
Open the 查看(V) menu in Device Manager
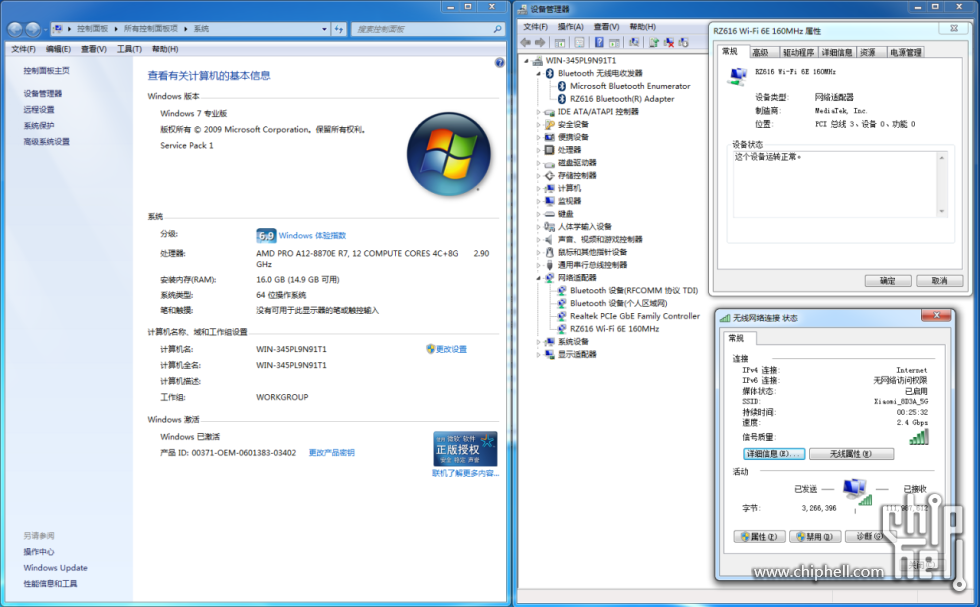(x=606, y=27)
